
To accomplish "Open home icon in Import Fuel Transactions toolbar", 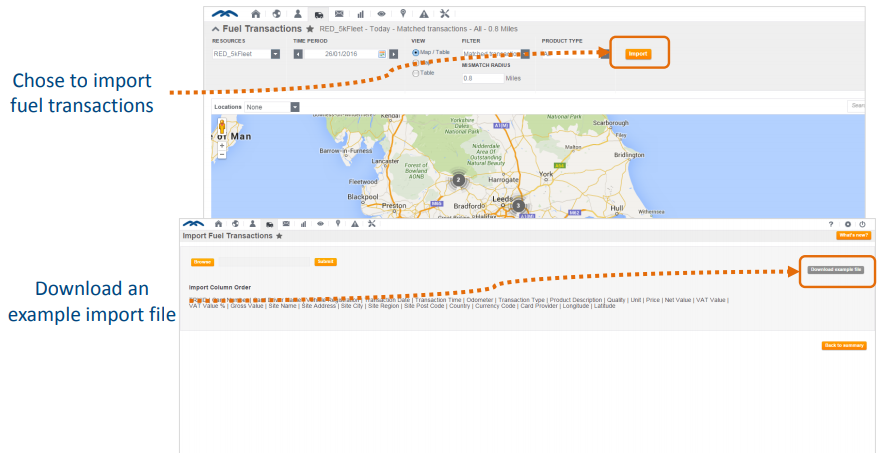I will coord(218,224).
